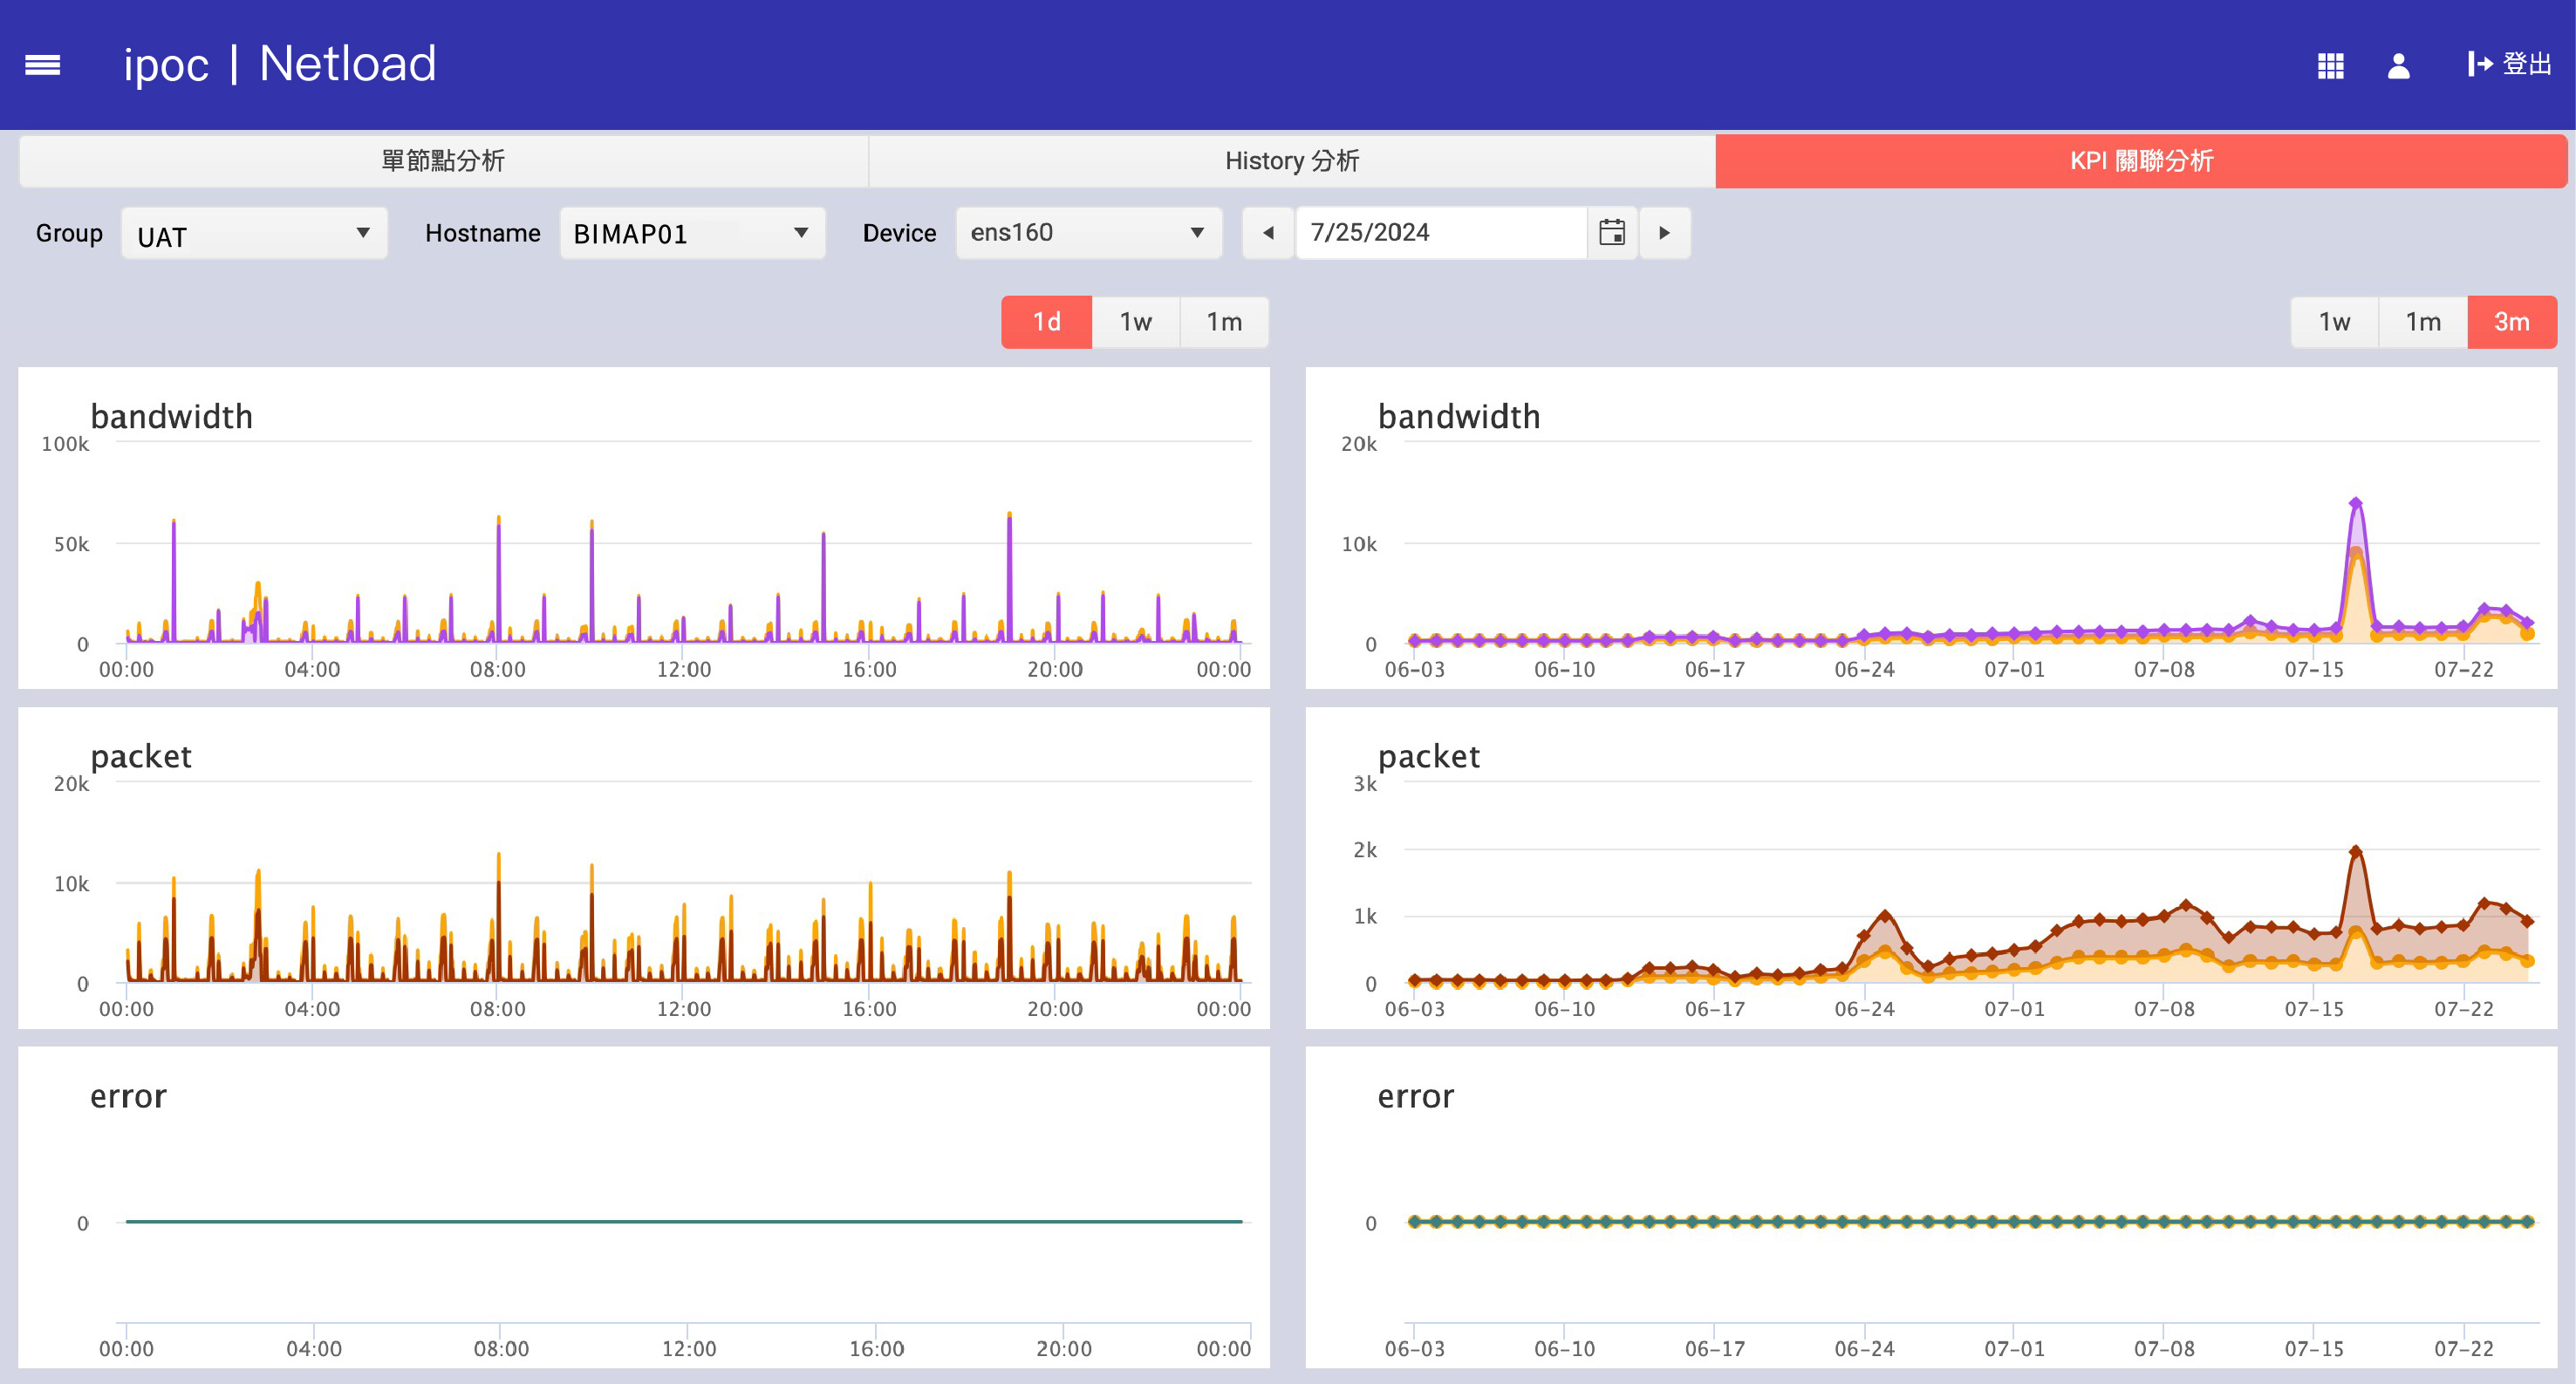Screen dimensions: 2576x1384
Task: Open the hamburger navigation menu
Action: [x=42, y=65]
